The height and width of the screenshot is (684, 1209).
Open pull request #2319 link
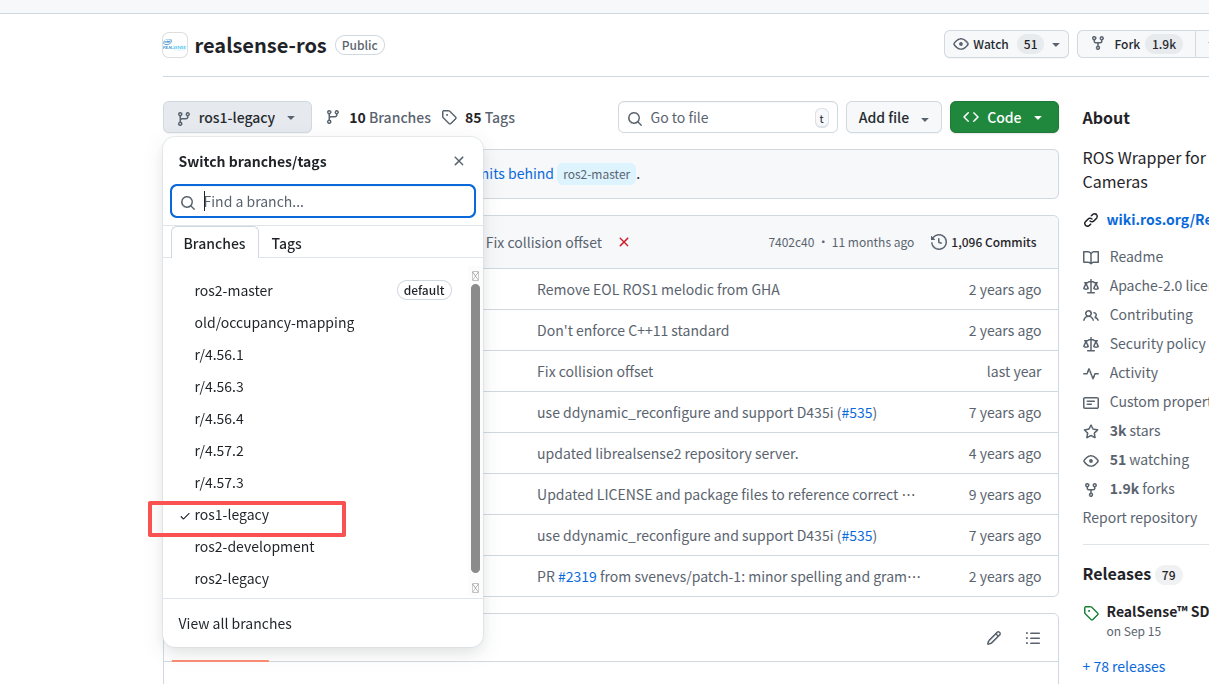point(575,577)
